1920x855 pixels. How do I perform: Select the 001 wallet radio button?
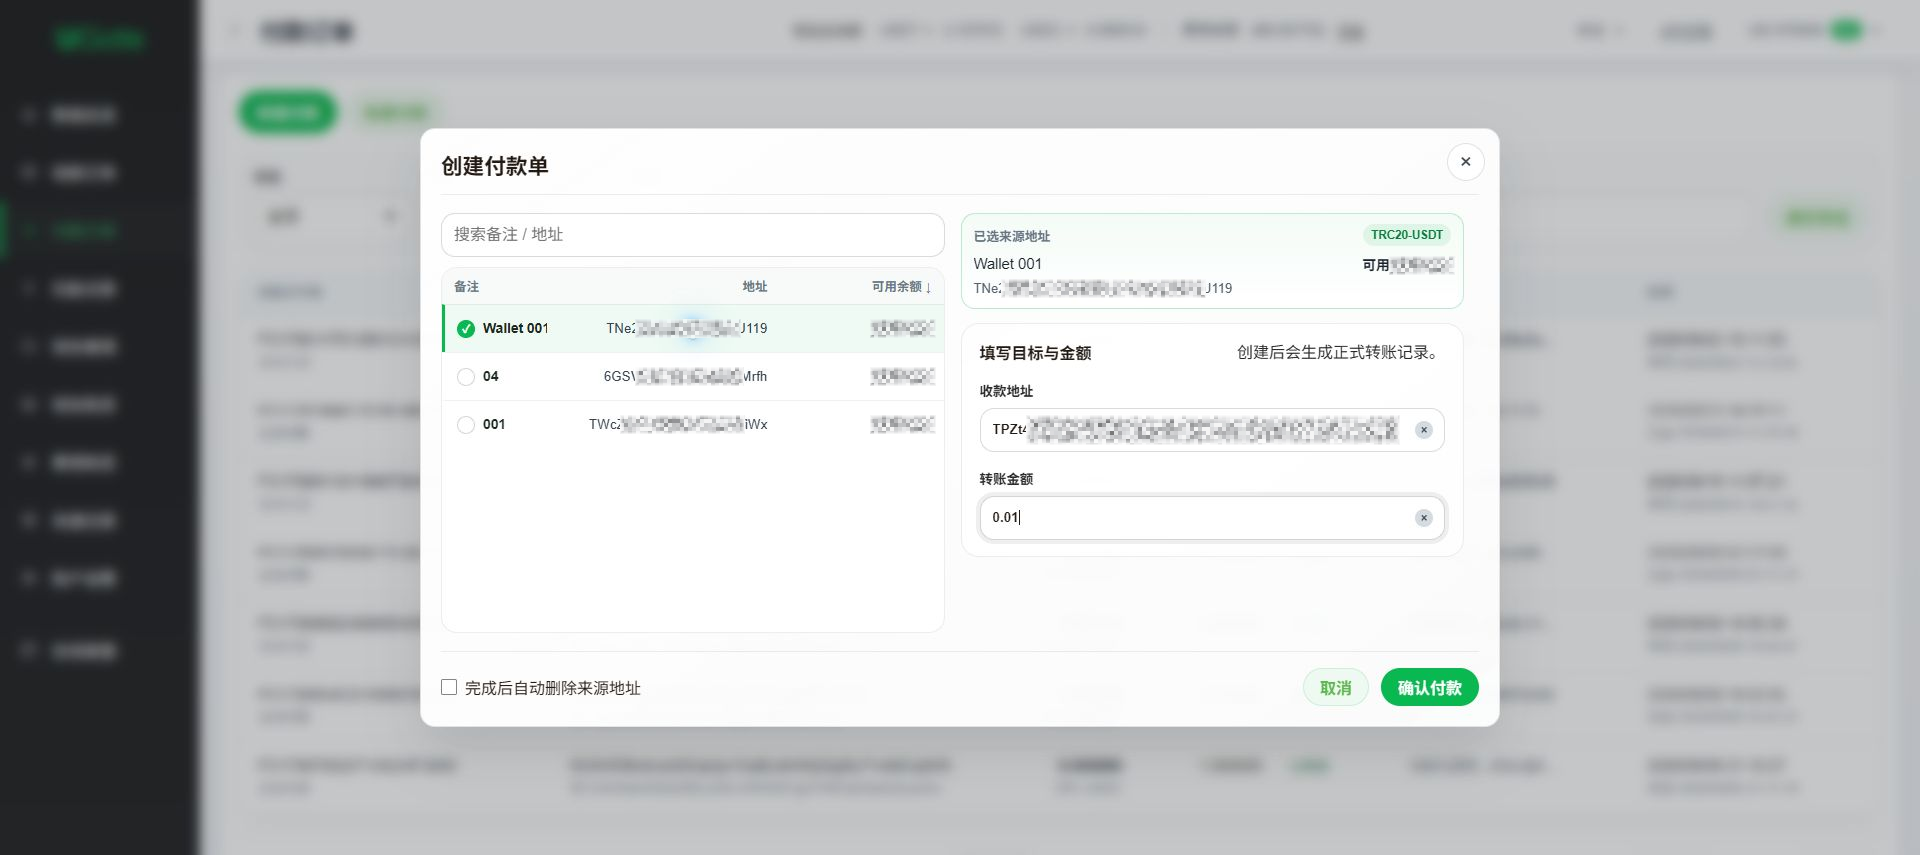(466, 425)
